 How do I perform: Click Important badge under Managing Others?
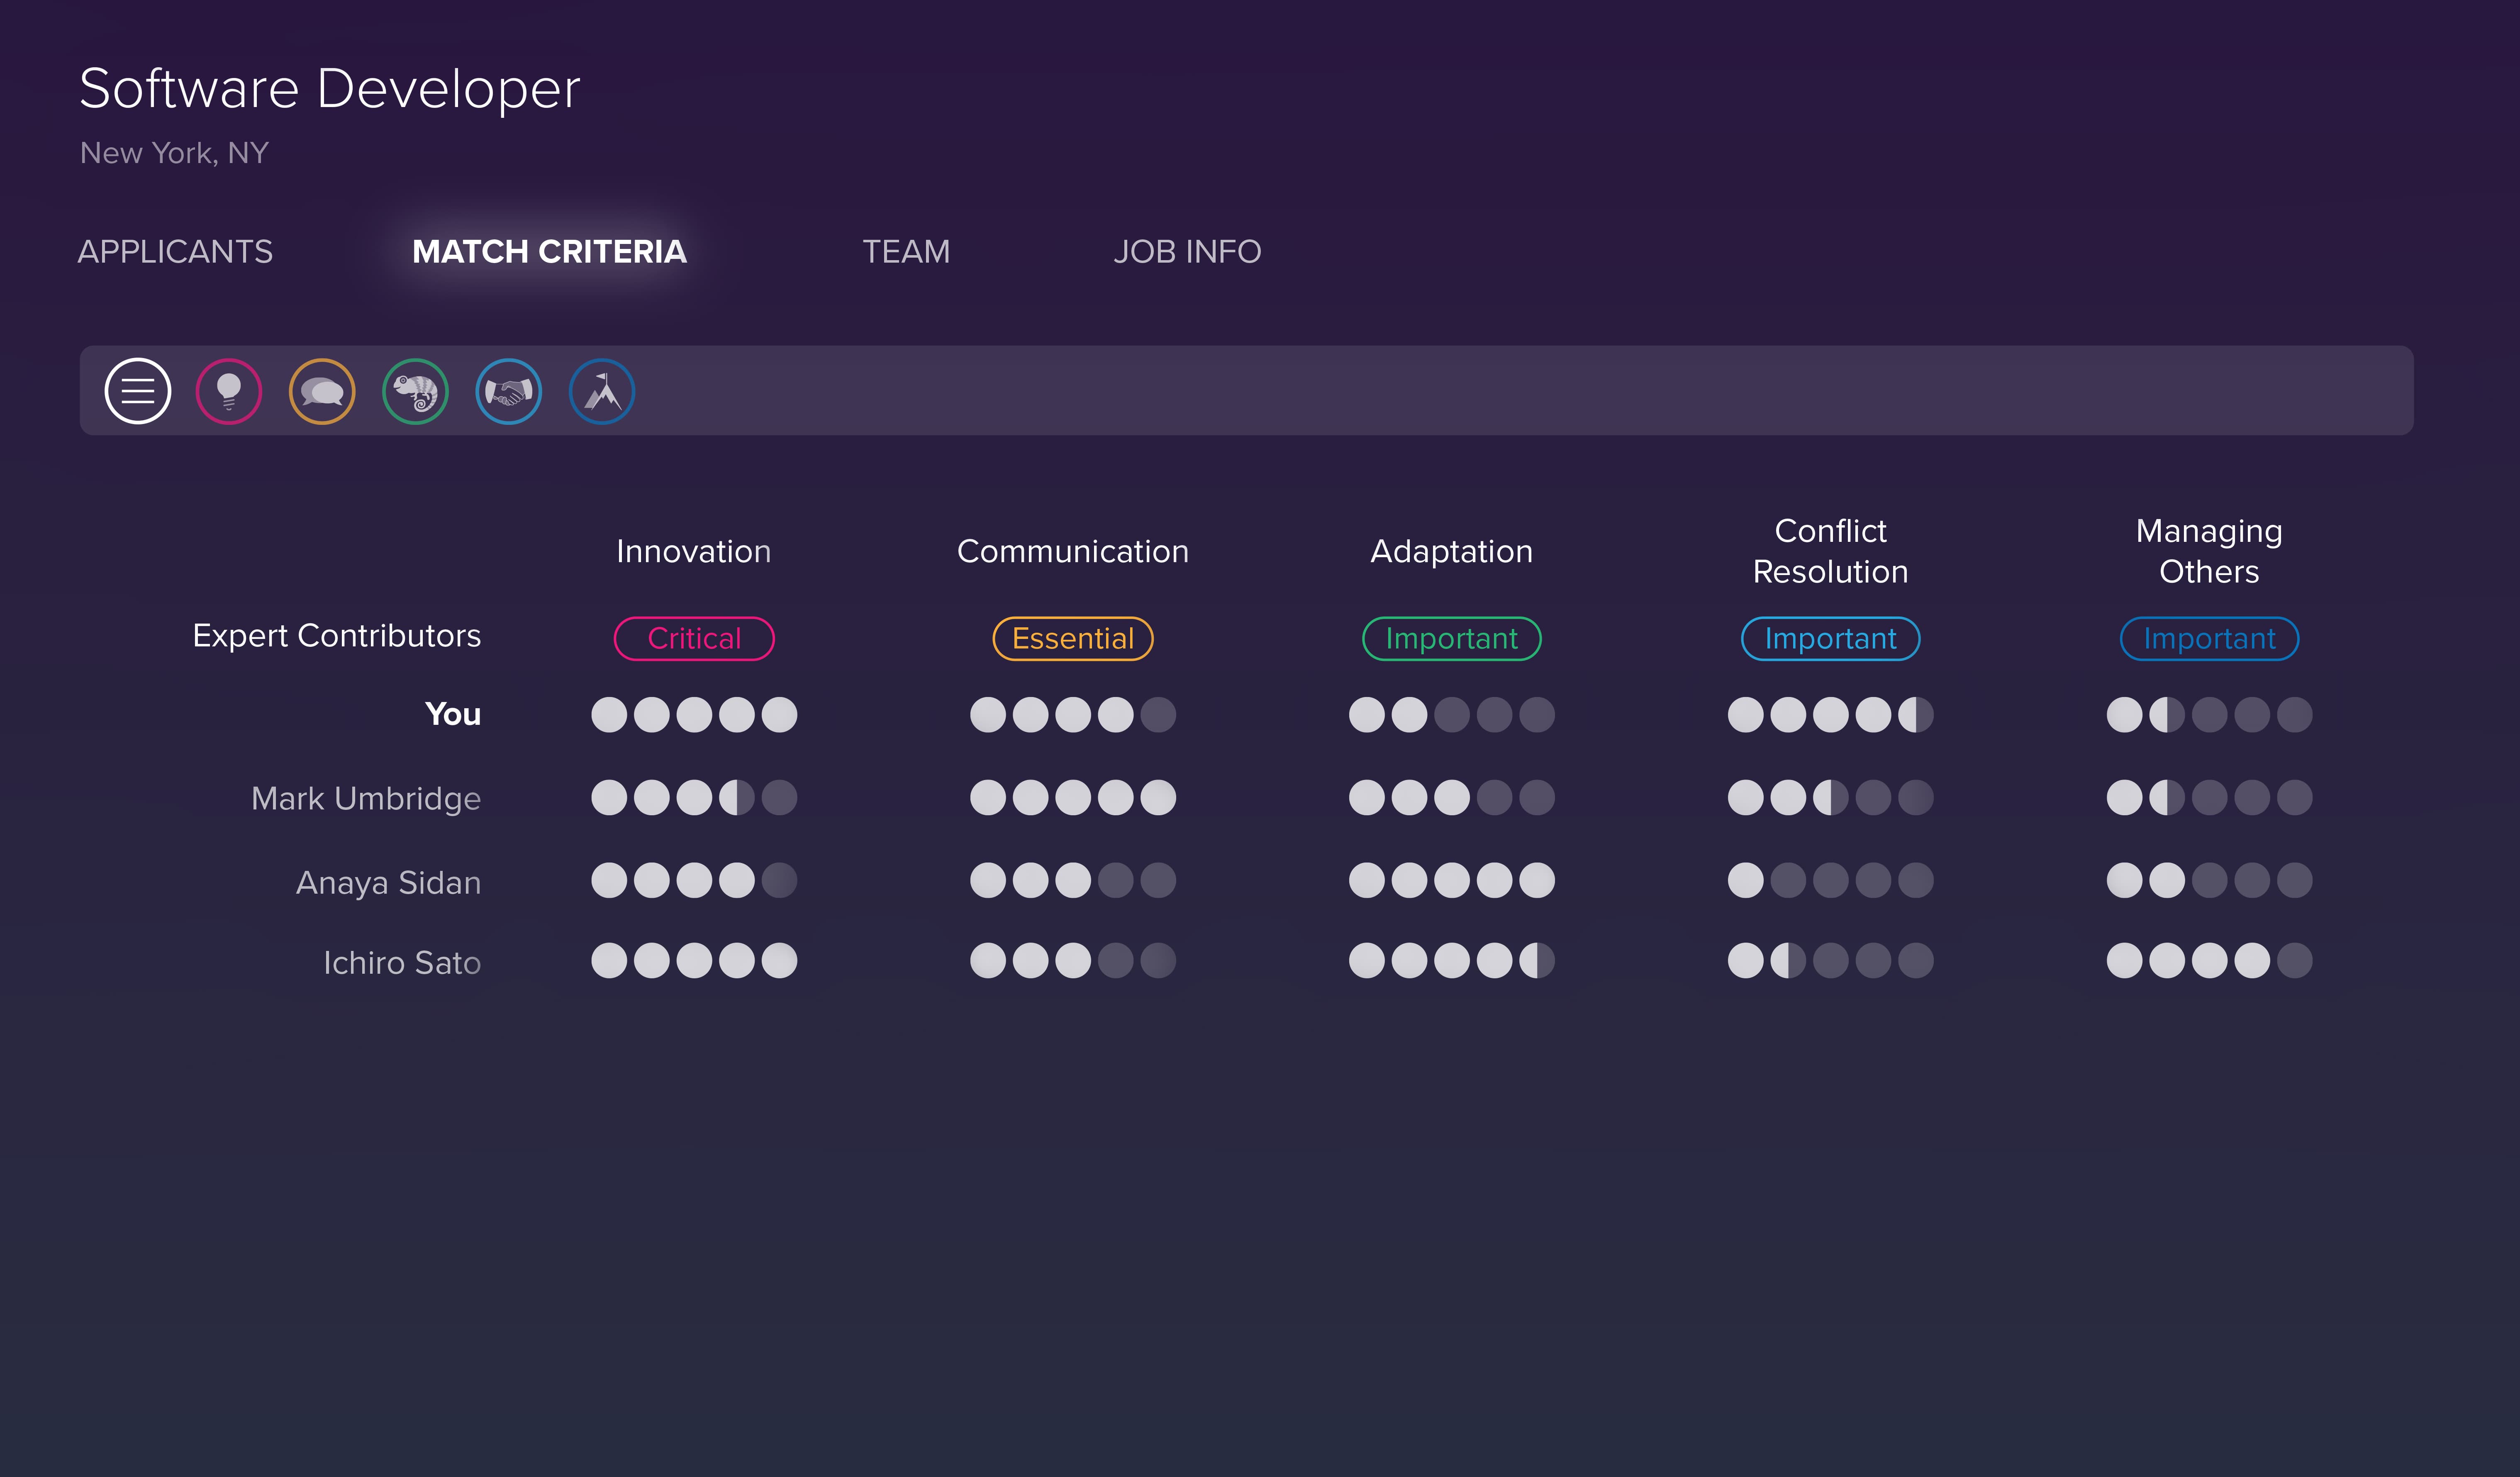(x=2209, y=638)
